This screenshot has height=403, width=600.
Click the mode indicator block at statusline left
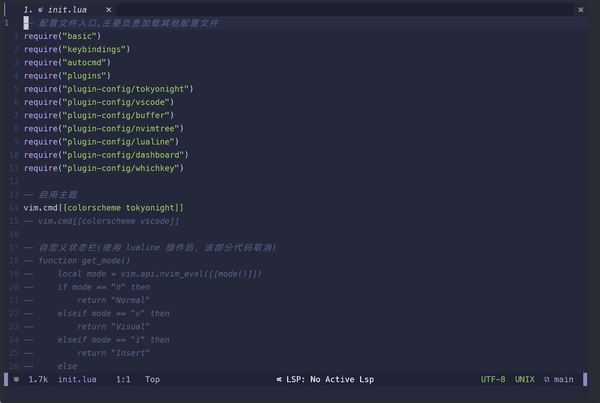tap(16, 380)
